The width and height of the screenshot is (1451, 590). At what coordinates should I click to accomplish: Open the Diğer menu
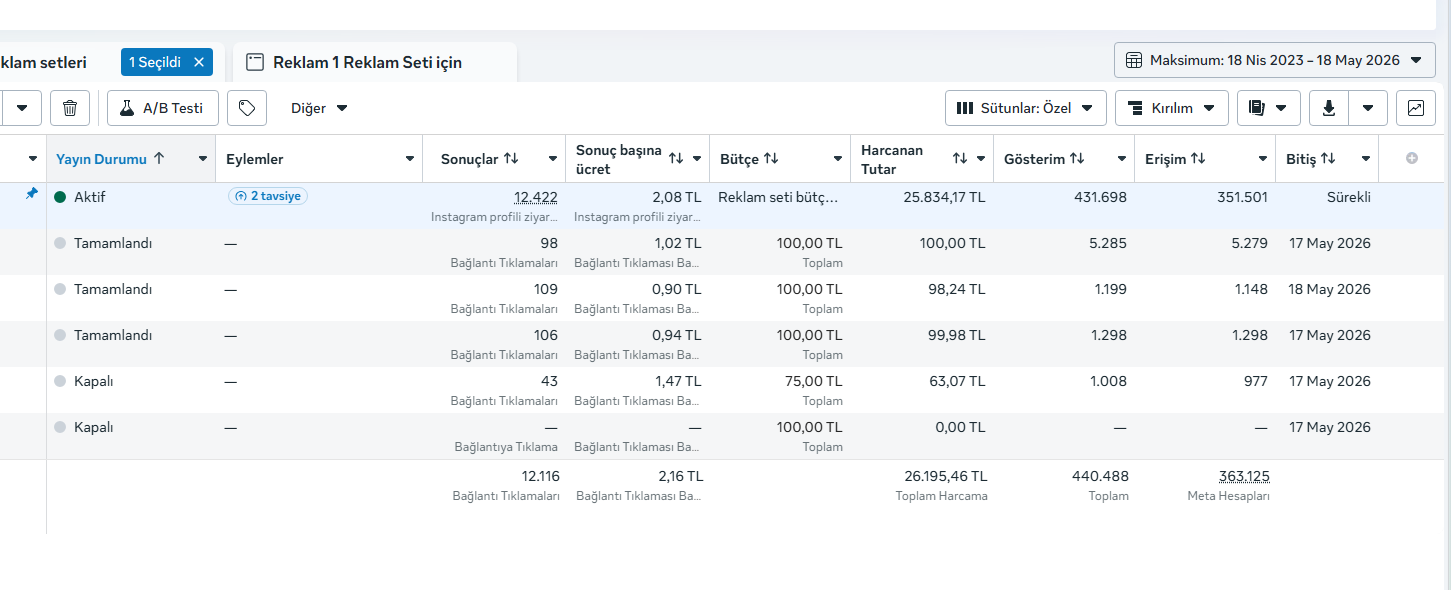(x=319, y=108)
